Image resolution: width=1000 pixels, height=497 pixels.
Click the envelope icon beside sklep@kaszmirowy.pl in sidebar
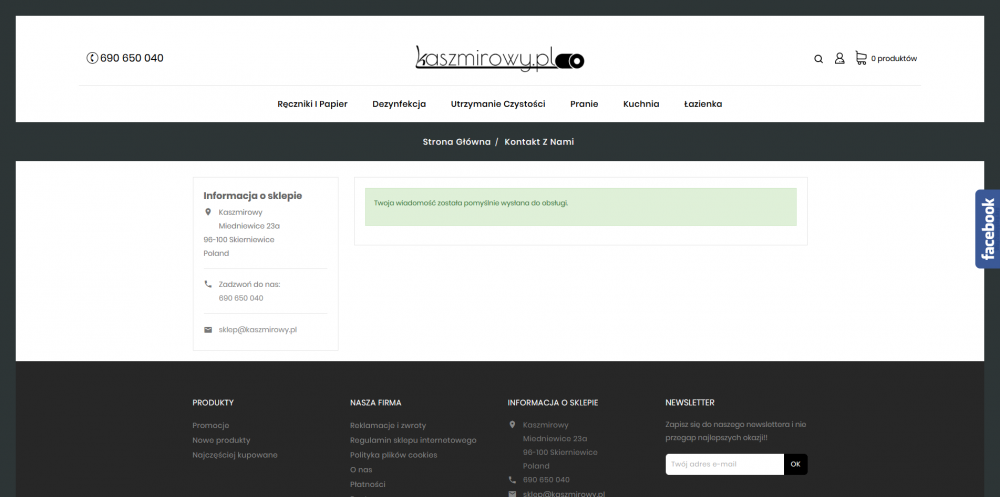208,330
